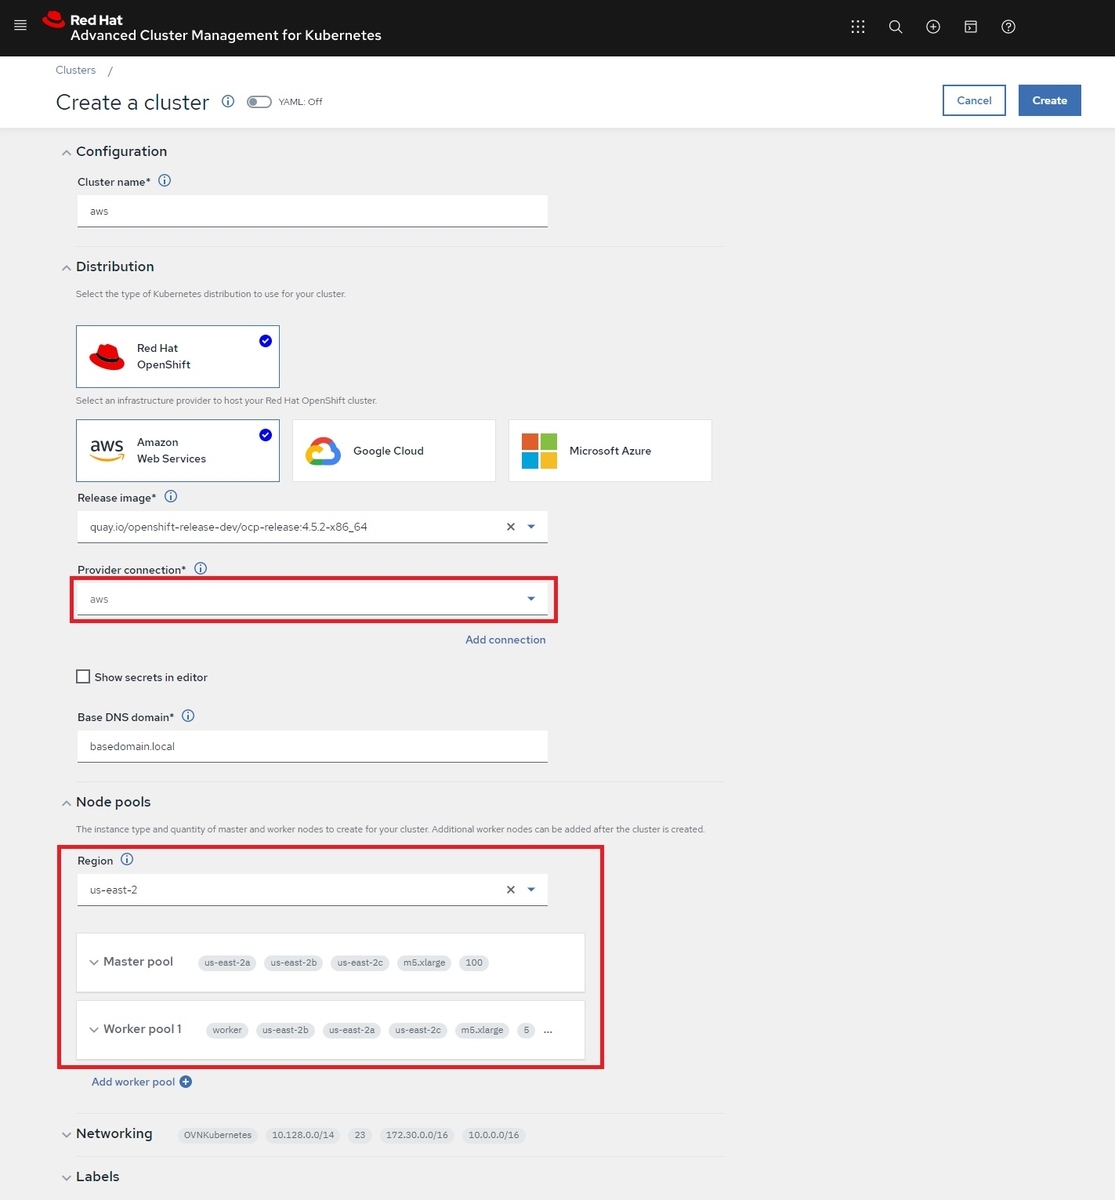Click the Cancel button

click(x=974, y=100)
